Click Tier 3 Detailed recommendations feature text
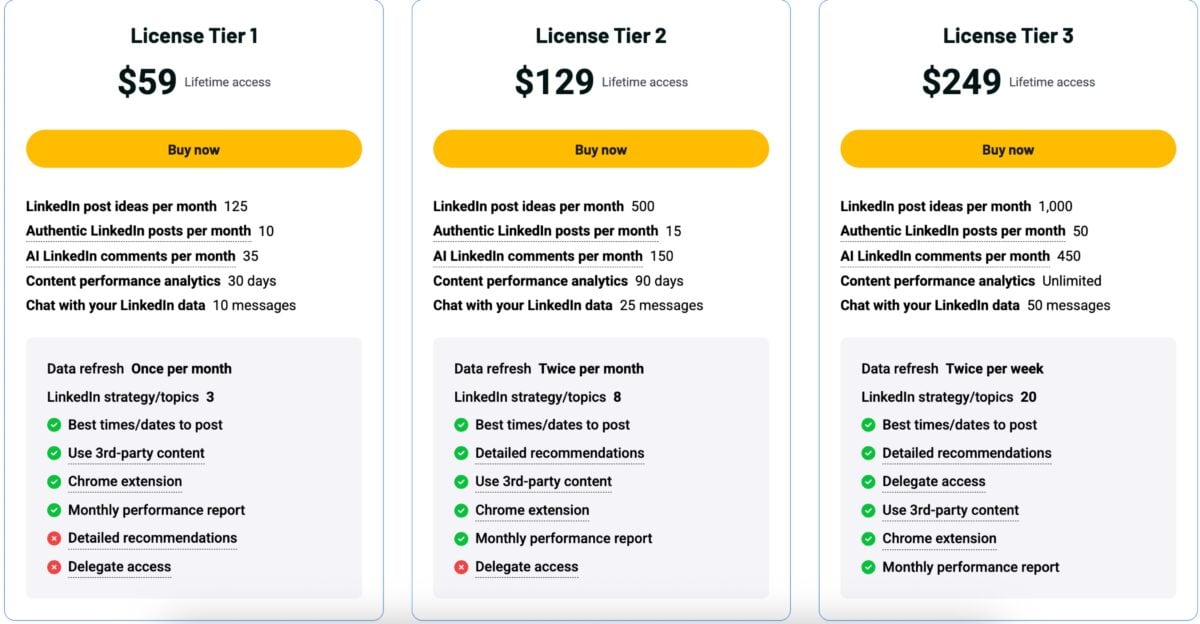The width and height of the screenshot is (1200, 624). click(966, 453)
